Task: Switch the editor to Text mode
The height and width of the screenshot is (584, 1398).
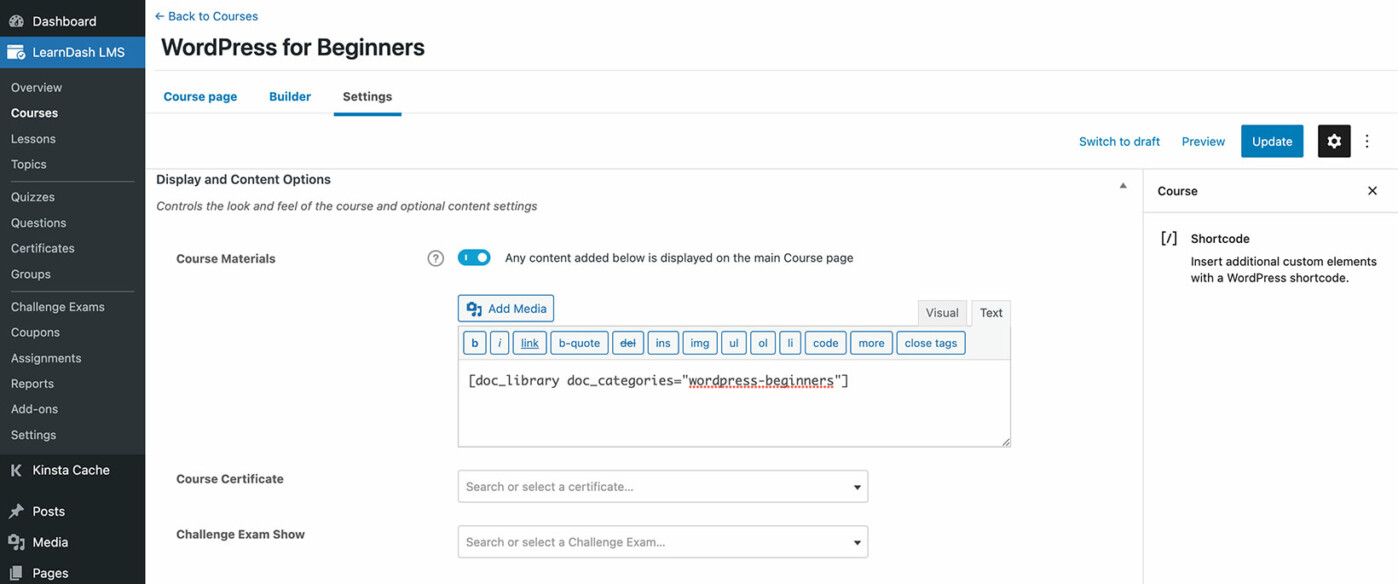Action: click(x=990, y=312)
